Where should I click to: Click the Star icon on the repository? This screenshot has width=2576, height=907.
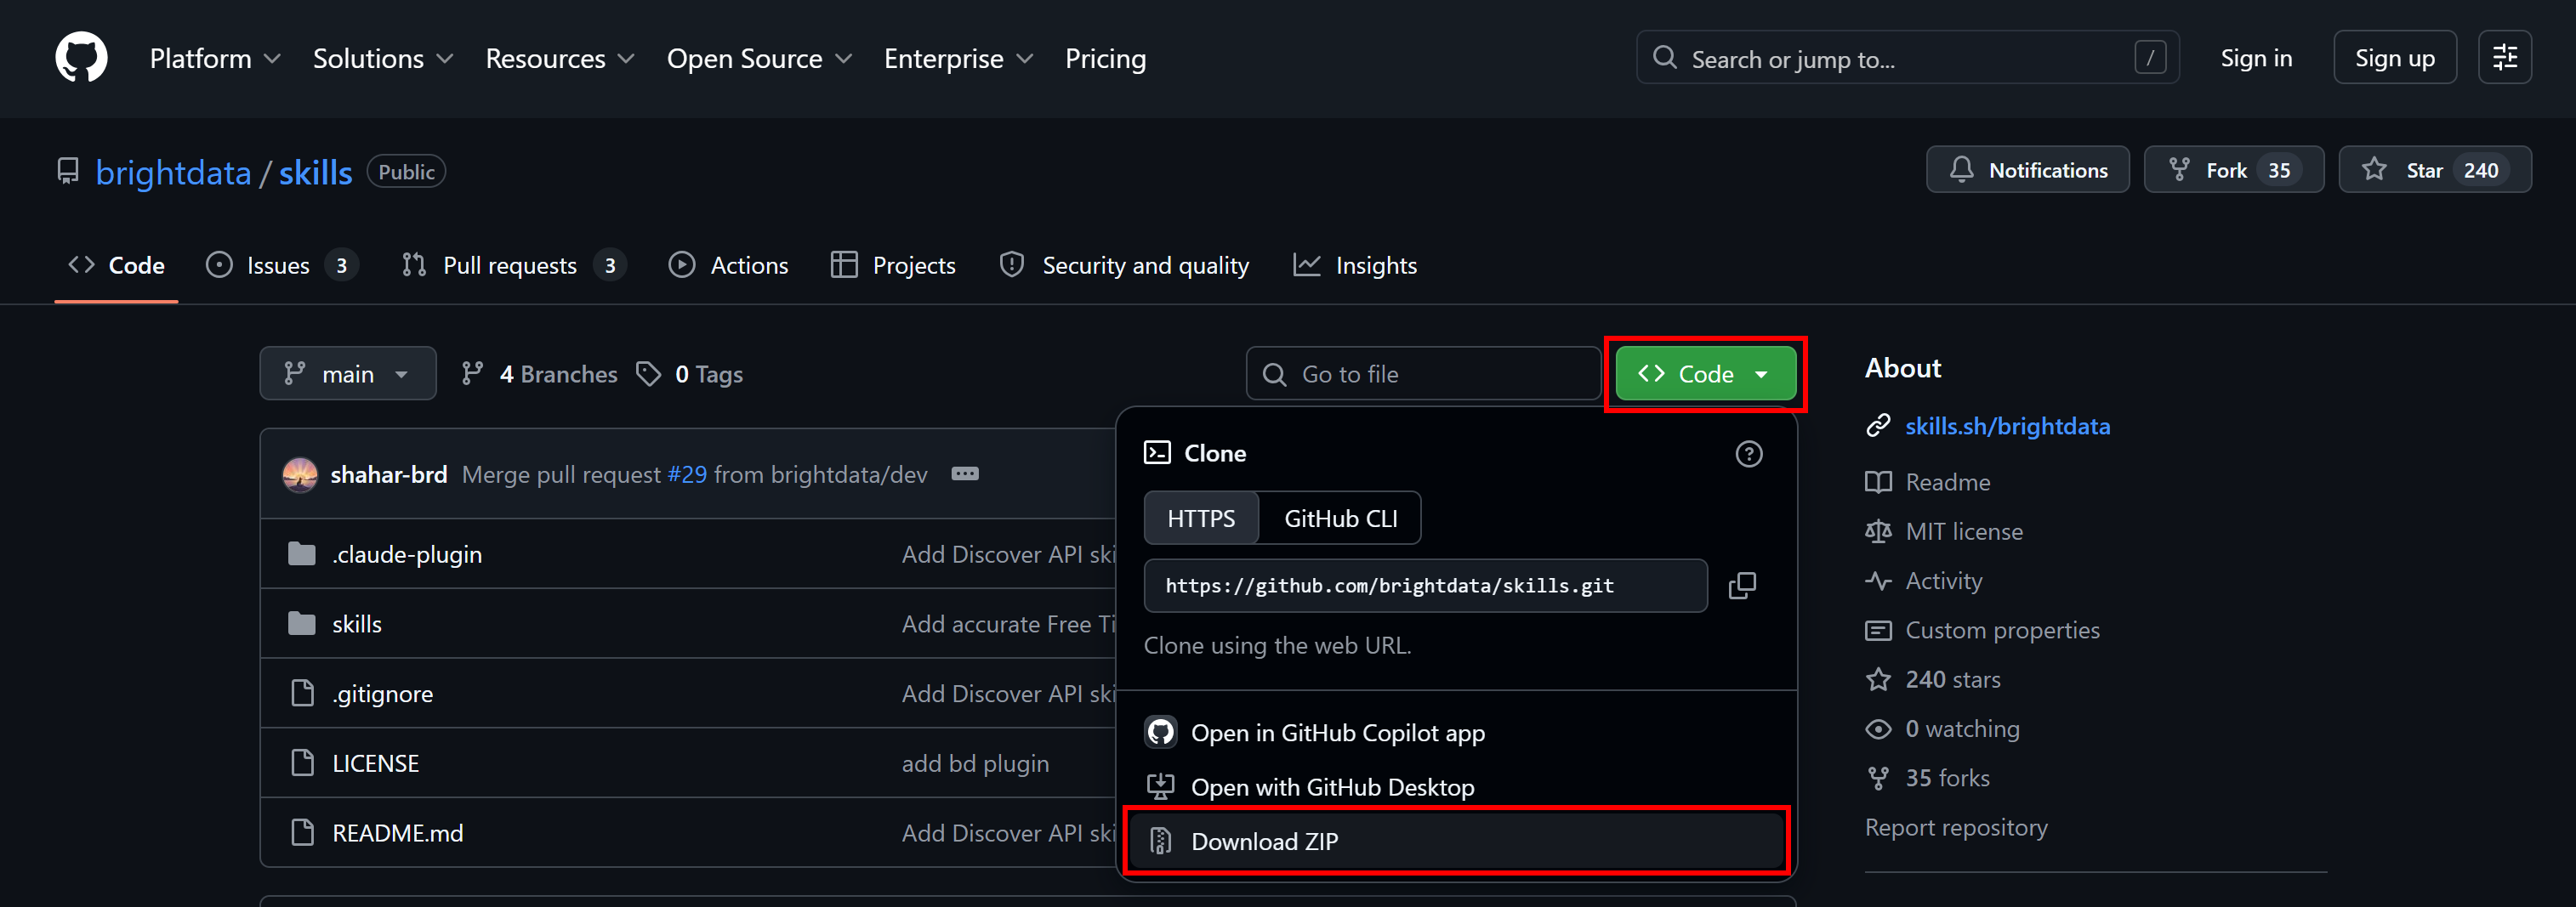[x=2374, y=170]
